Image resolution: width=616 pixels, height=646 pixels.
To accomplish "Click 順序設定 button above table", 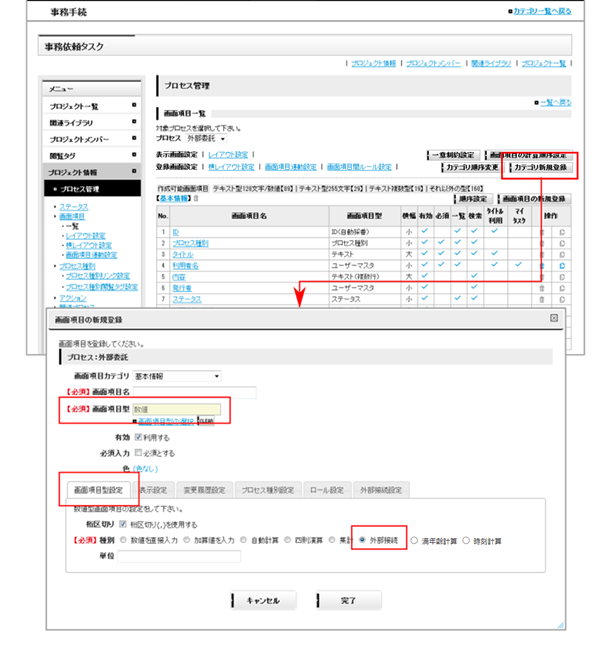I will point(473,199).
